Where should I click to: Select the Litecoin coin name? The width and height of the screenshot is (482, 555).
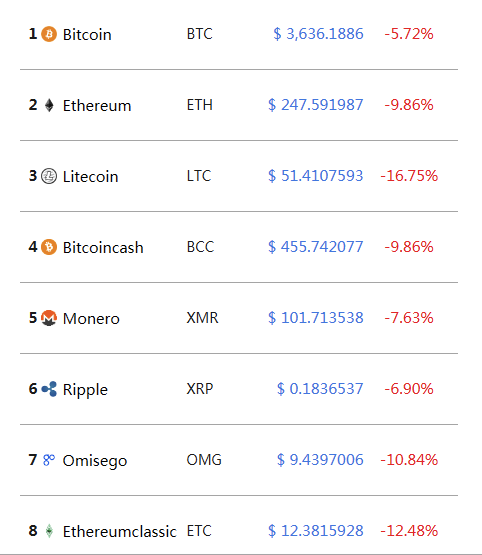click(x=91, y=176)
